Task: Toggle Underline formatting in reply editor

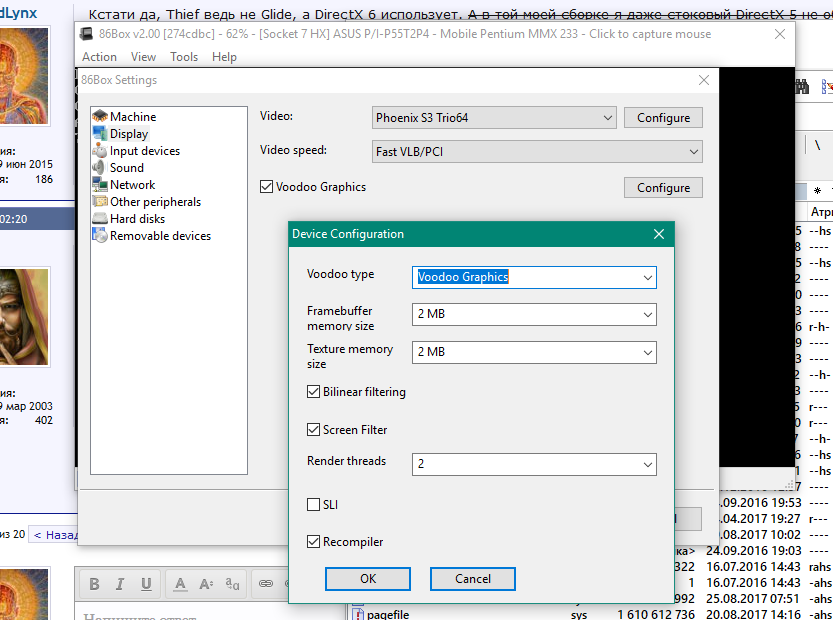Action: coord(146,584)
